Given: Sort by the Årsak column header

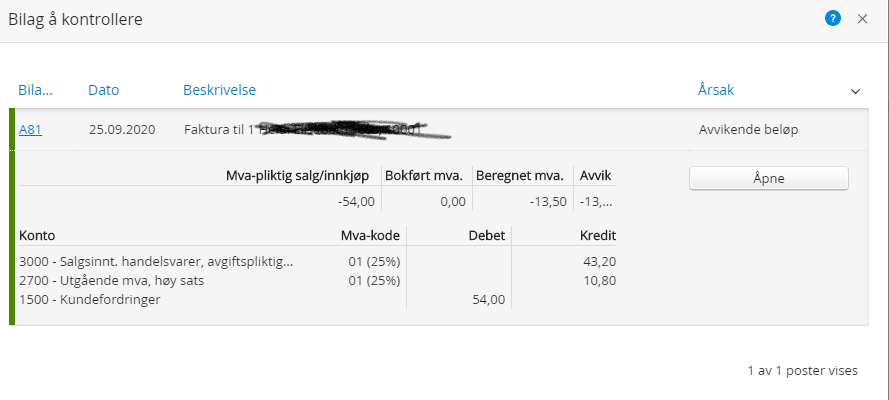Looking at the screenshot, I should [716, 90].
